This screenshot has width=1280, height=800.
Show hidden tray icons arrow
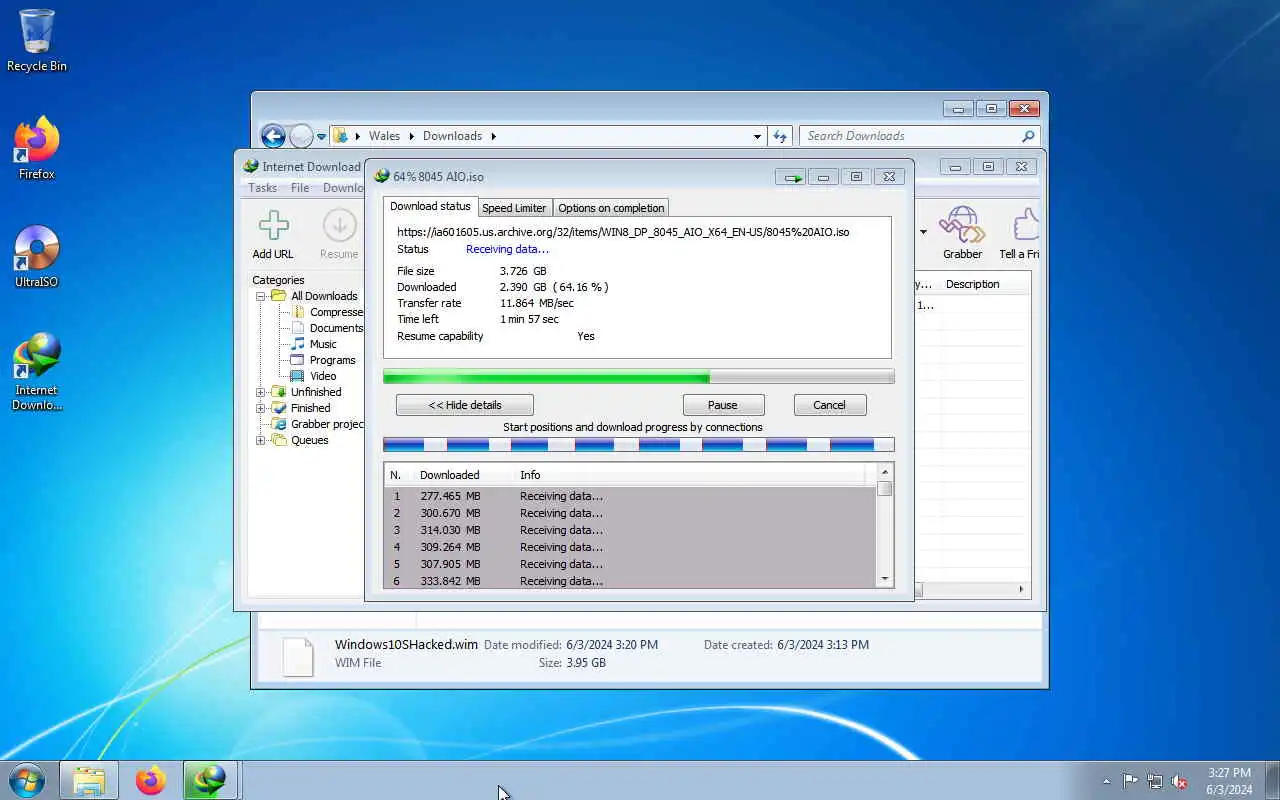1106,781
